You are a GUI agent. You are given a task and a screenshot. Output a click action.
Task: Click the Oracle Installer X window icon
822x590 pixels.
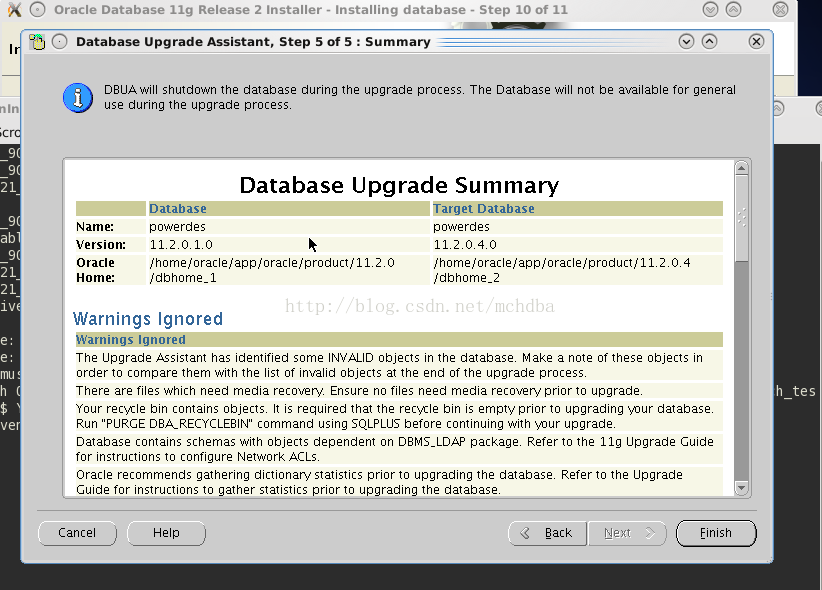14,10
